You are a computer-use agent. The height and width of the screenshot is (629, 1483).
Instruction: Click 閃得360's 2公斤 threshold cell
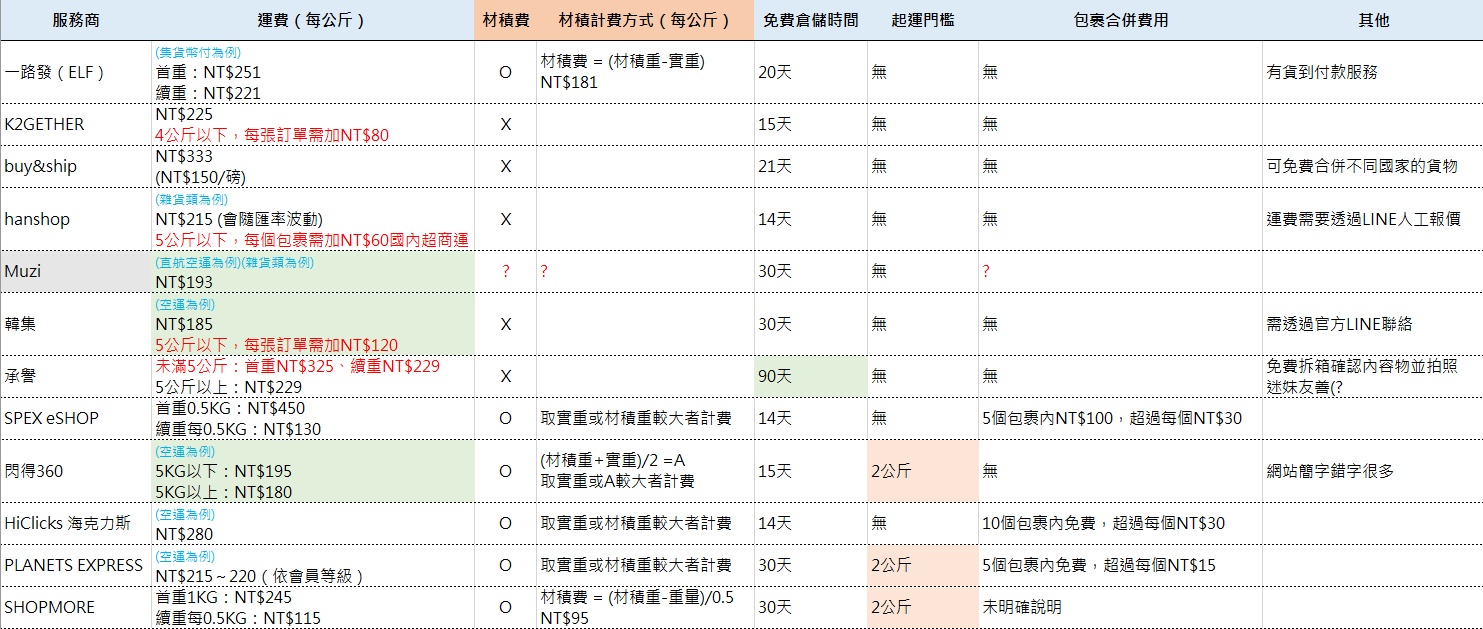(x=922, y=471)
